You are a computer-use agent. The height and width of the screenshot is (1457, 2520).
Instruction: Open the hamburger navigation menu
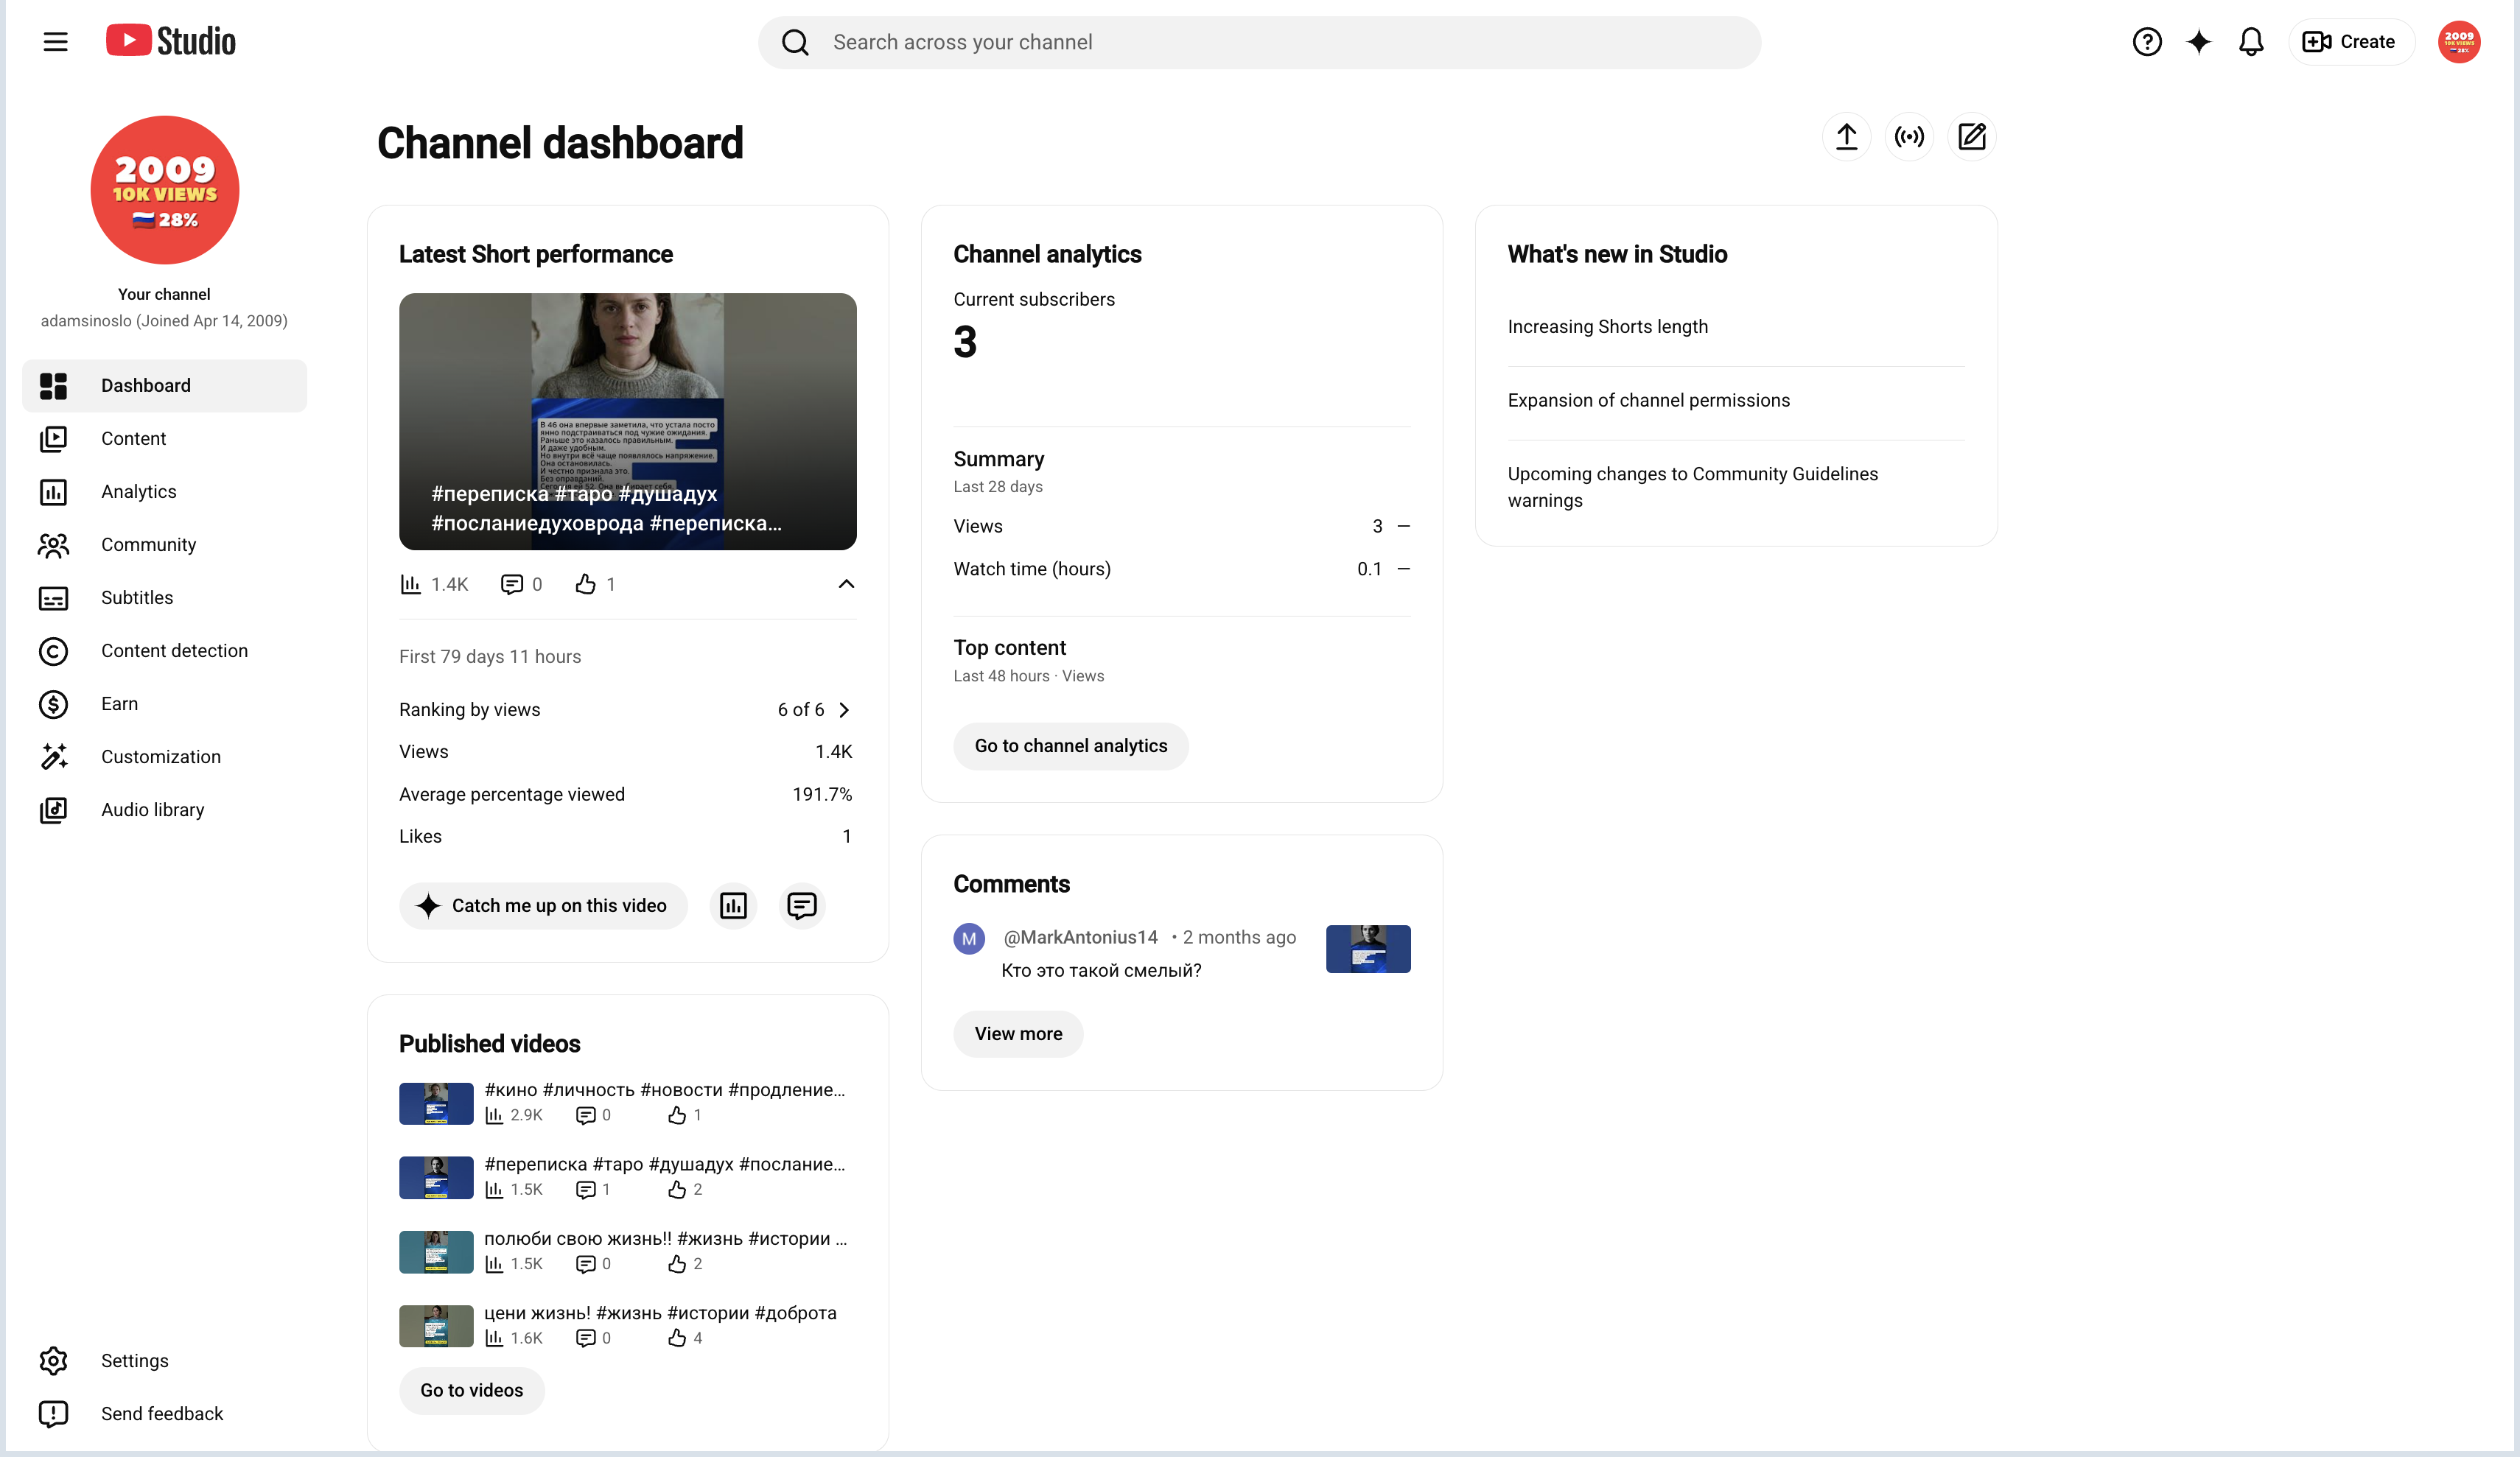coord(55,42)
